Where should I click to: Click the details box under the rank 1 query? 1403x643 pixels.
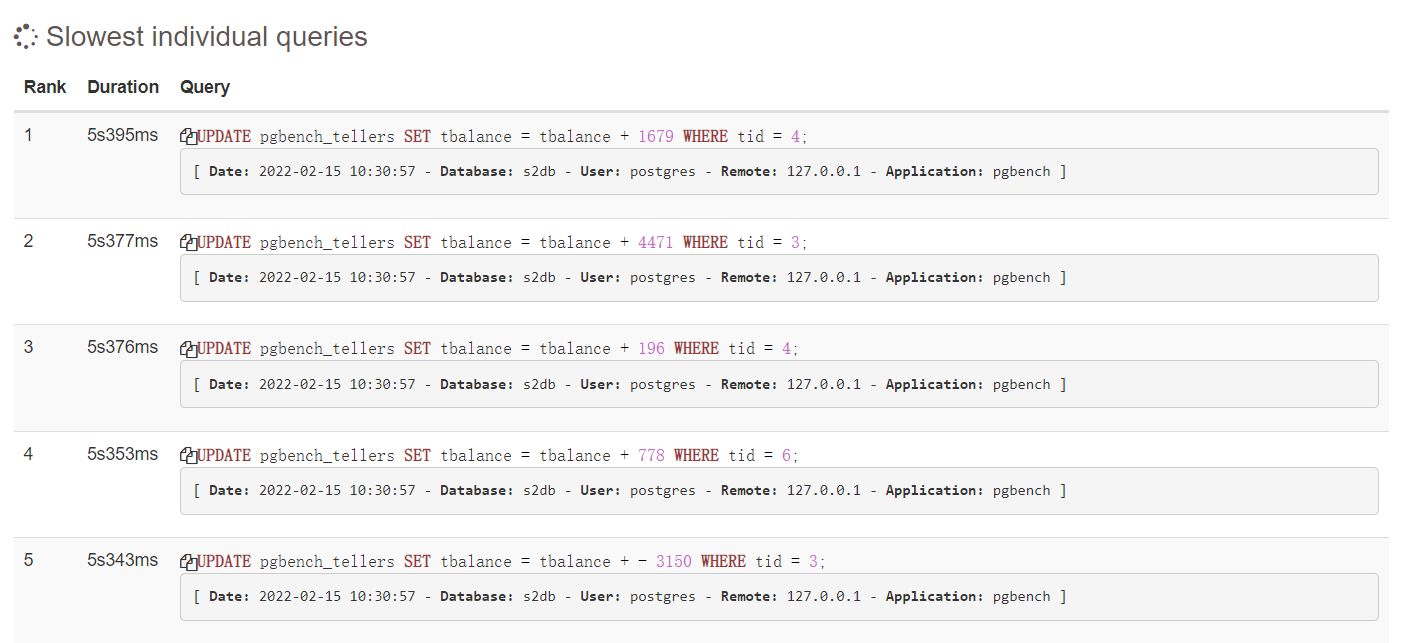[x=779, y=171]
